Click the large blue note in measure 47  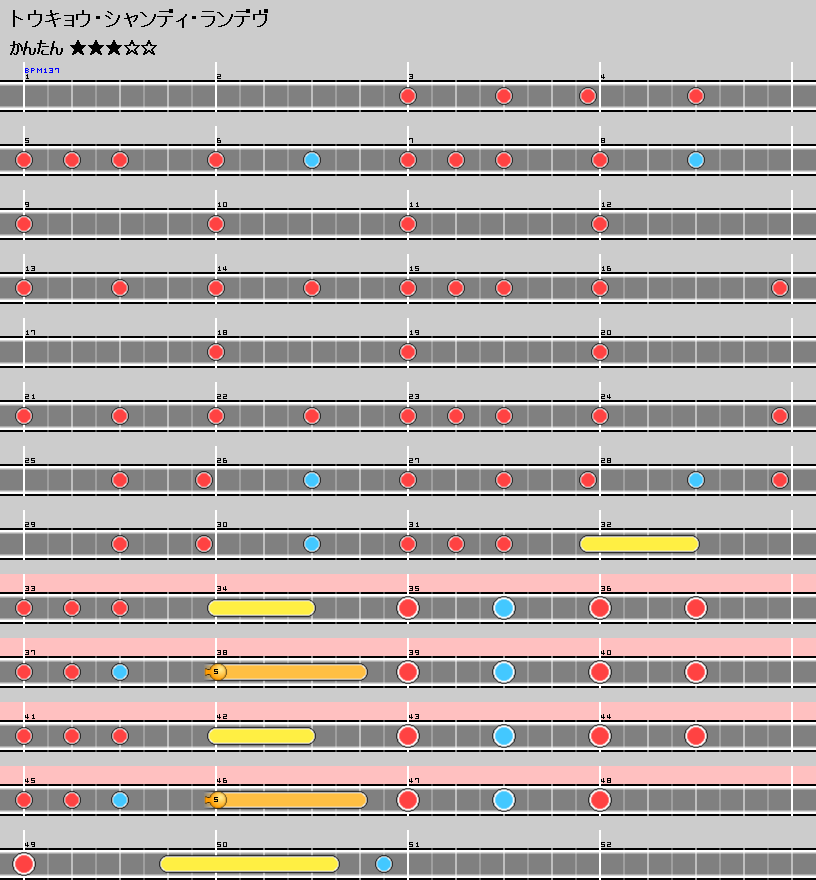pyautogui.click(x=504, y=800)
